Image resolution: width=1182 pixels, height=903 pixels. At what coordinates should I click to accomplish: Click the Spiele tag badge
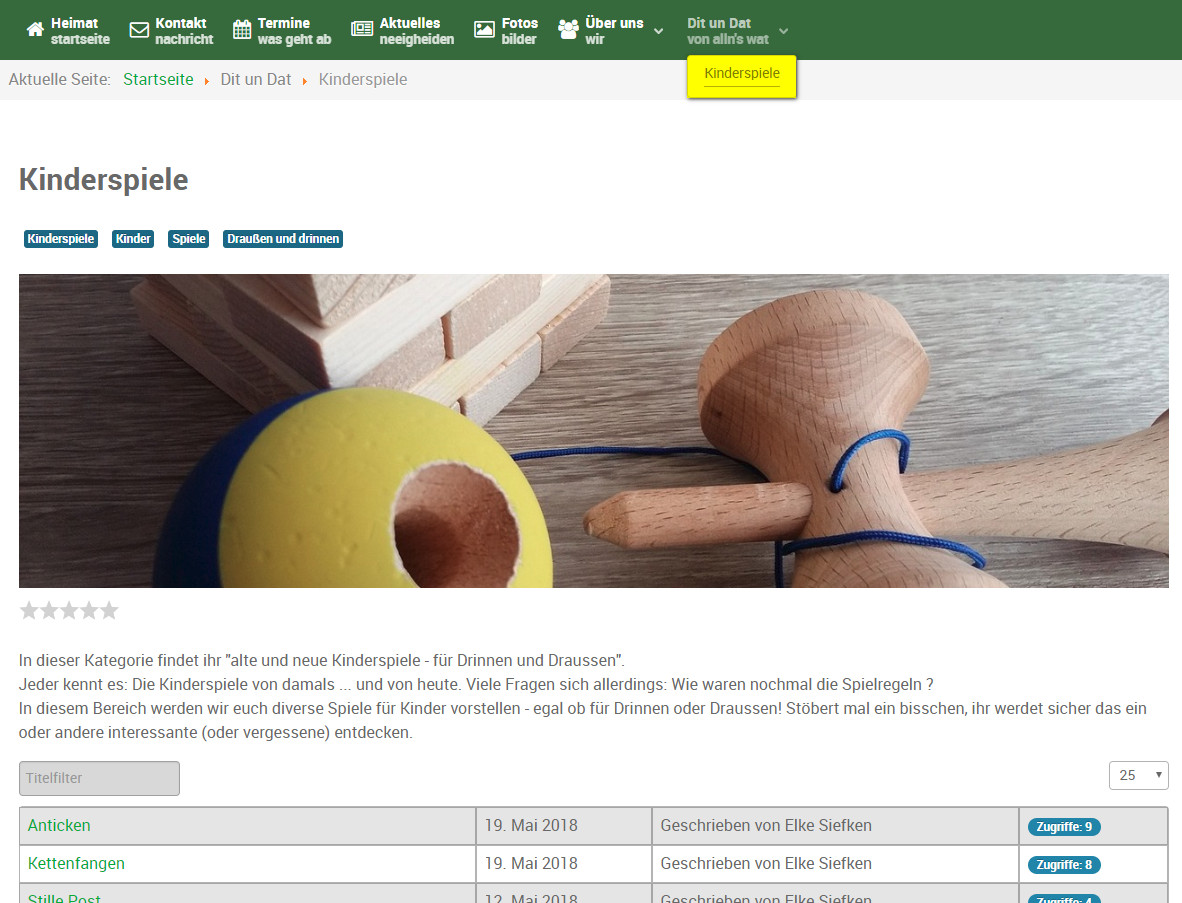click(x=188, y=239)
